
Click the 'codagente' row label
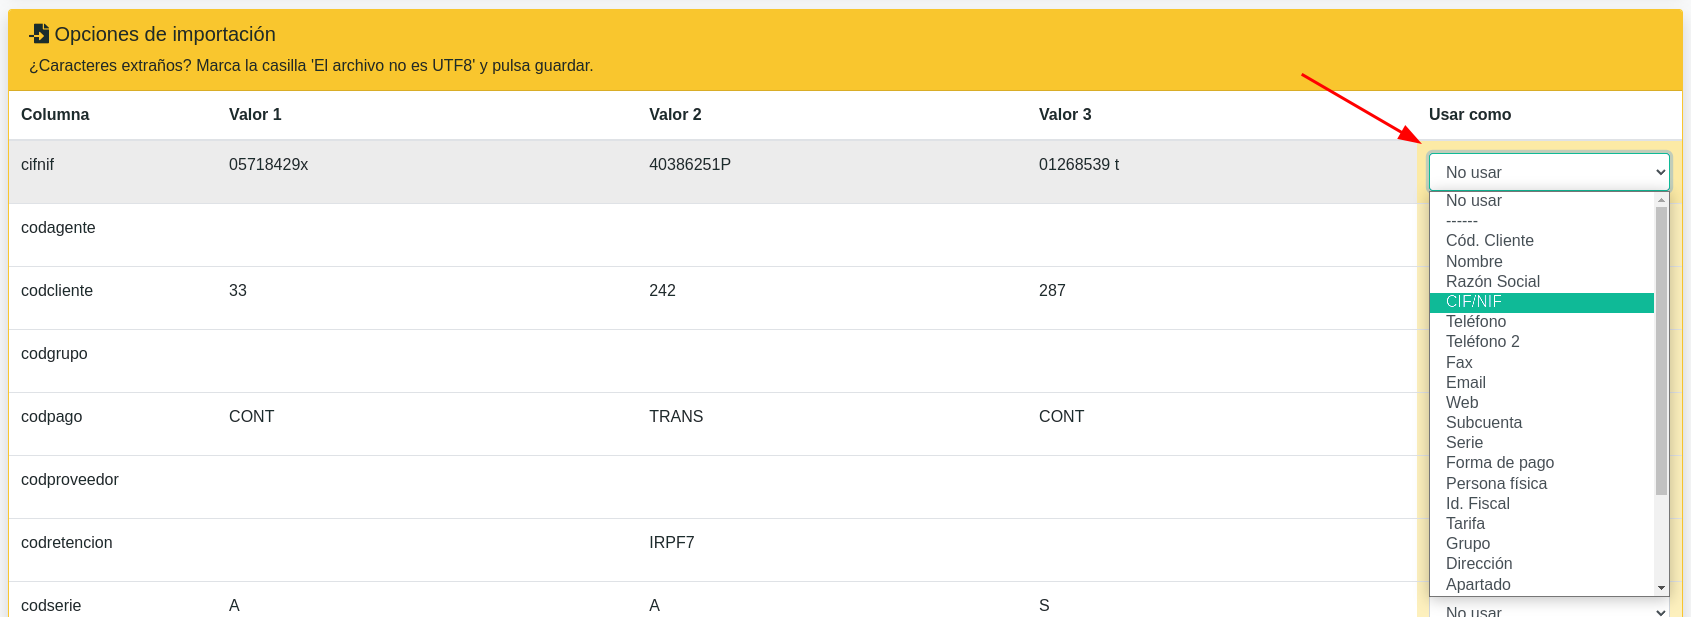tap(58, 228)
